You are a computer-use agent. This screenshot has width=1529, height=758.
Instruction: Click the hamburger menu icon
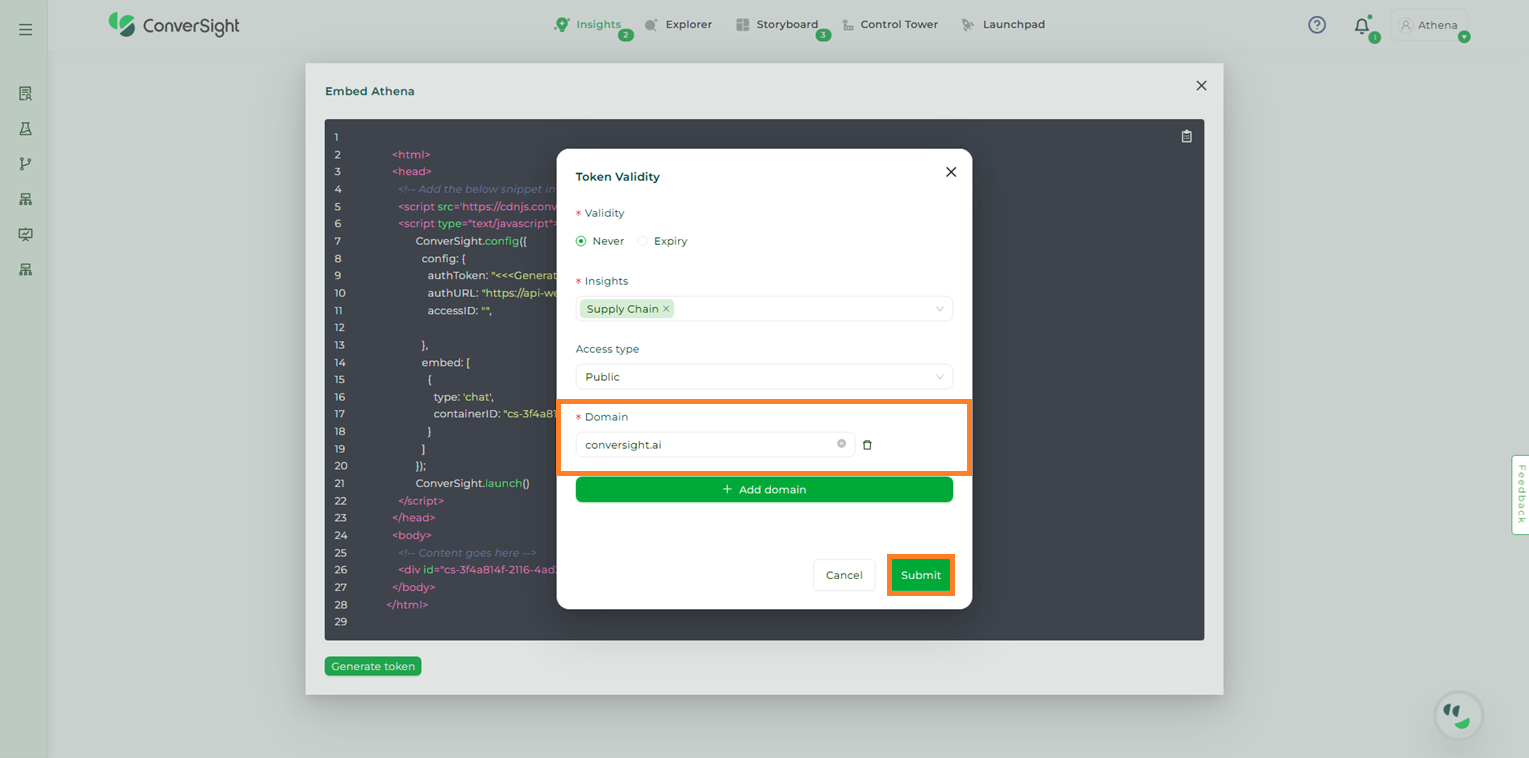26,30
